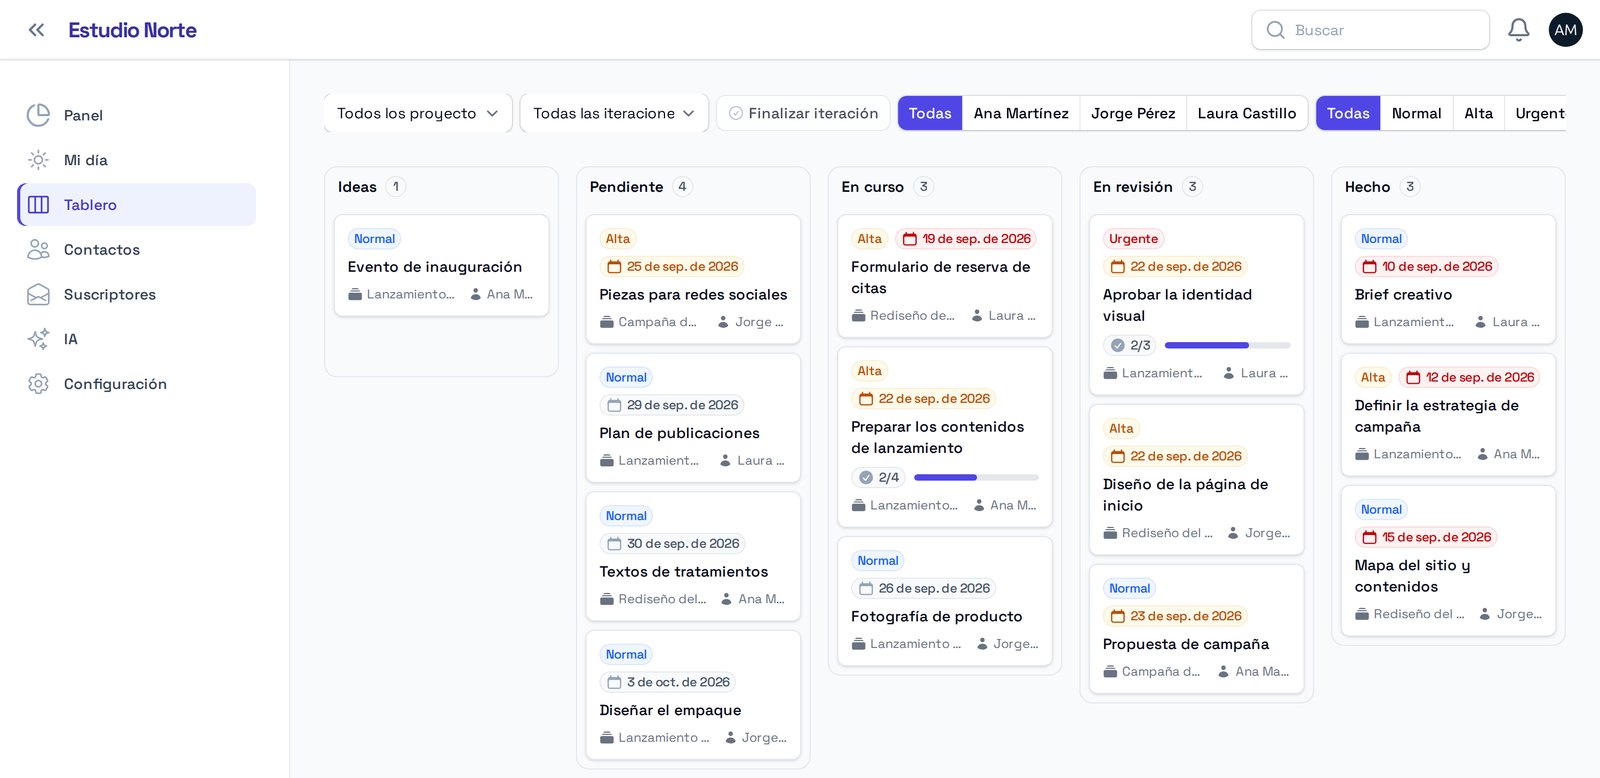Open Suscriptores in the sidebar
This screenshot has width=1600, height=778.
click(x=137, y=294)
